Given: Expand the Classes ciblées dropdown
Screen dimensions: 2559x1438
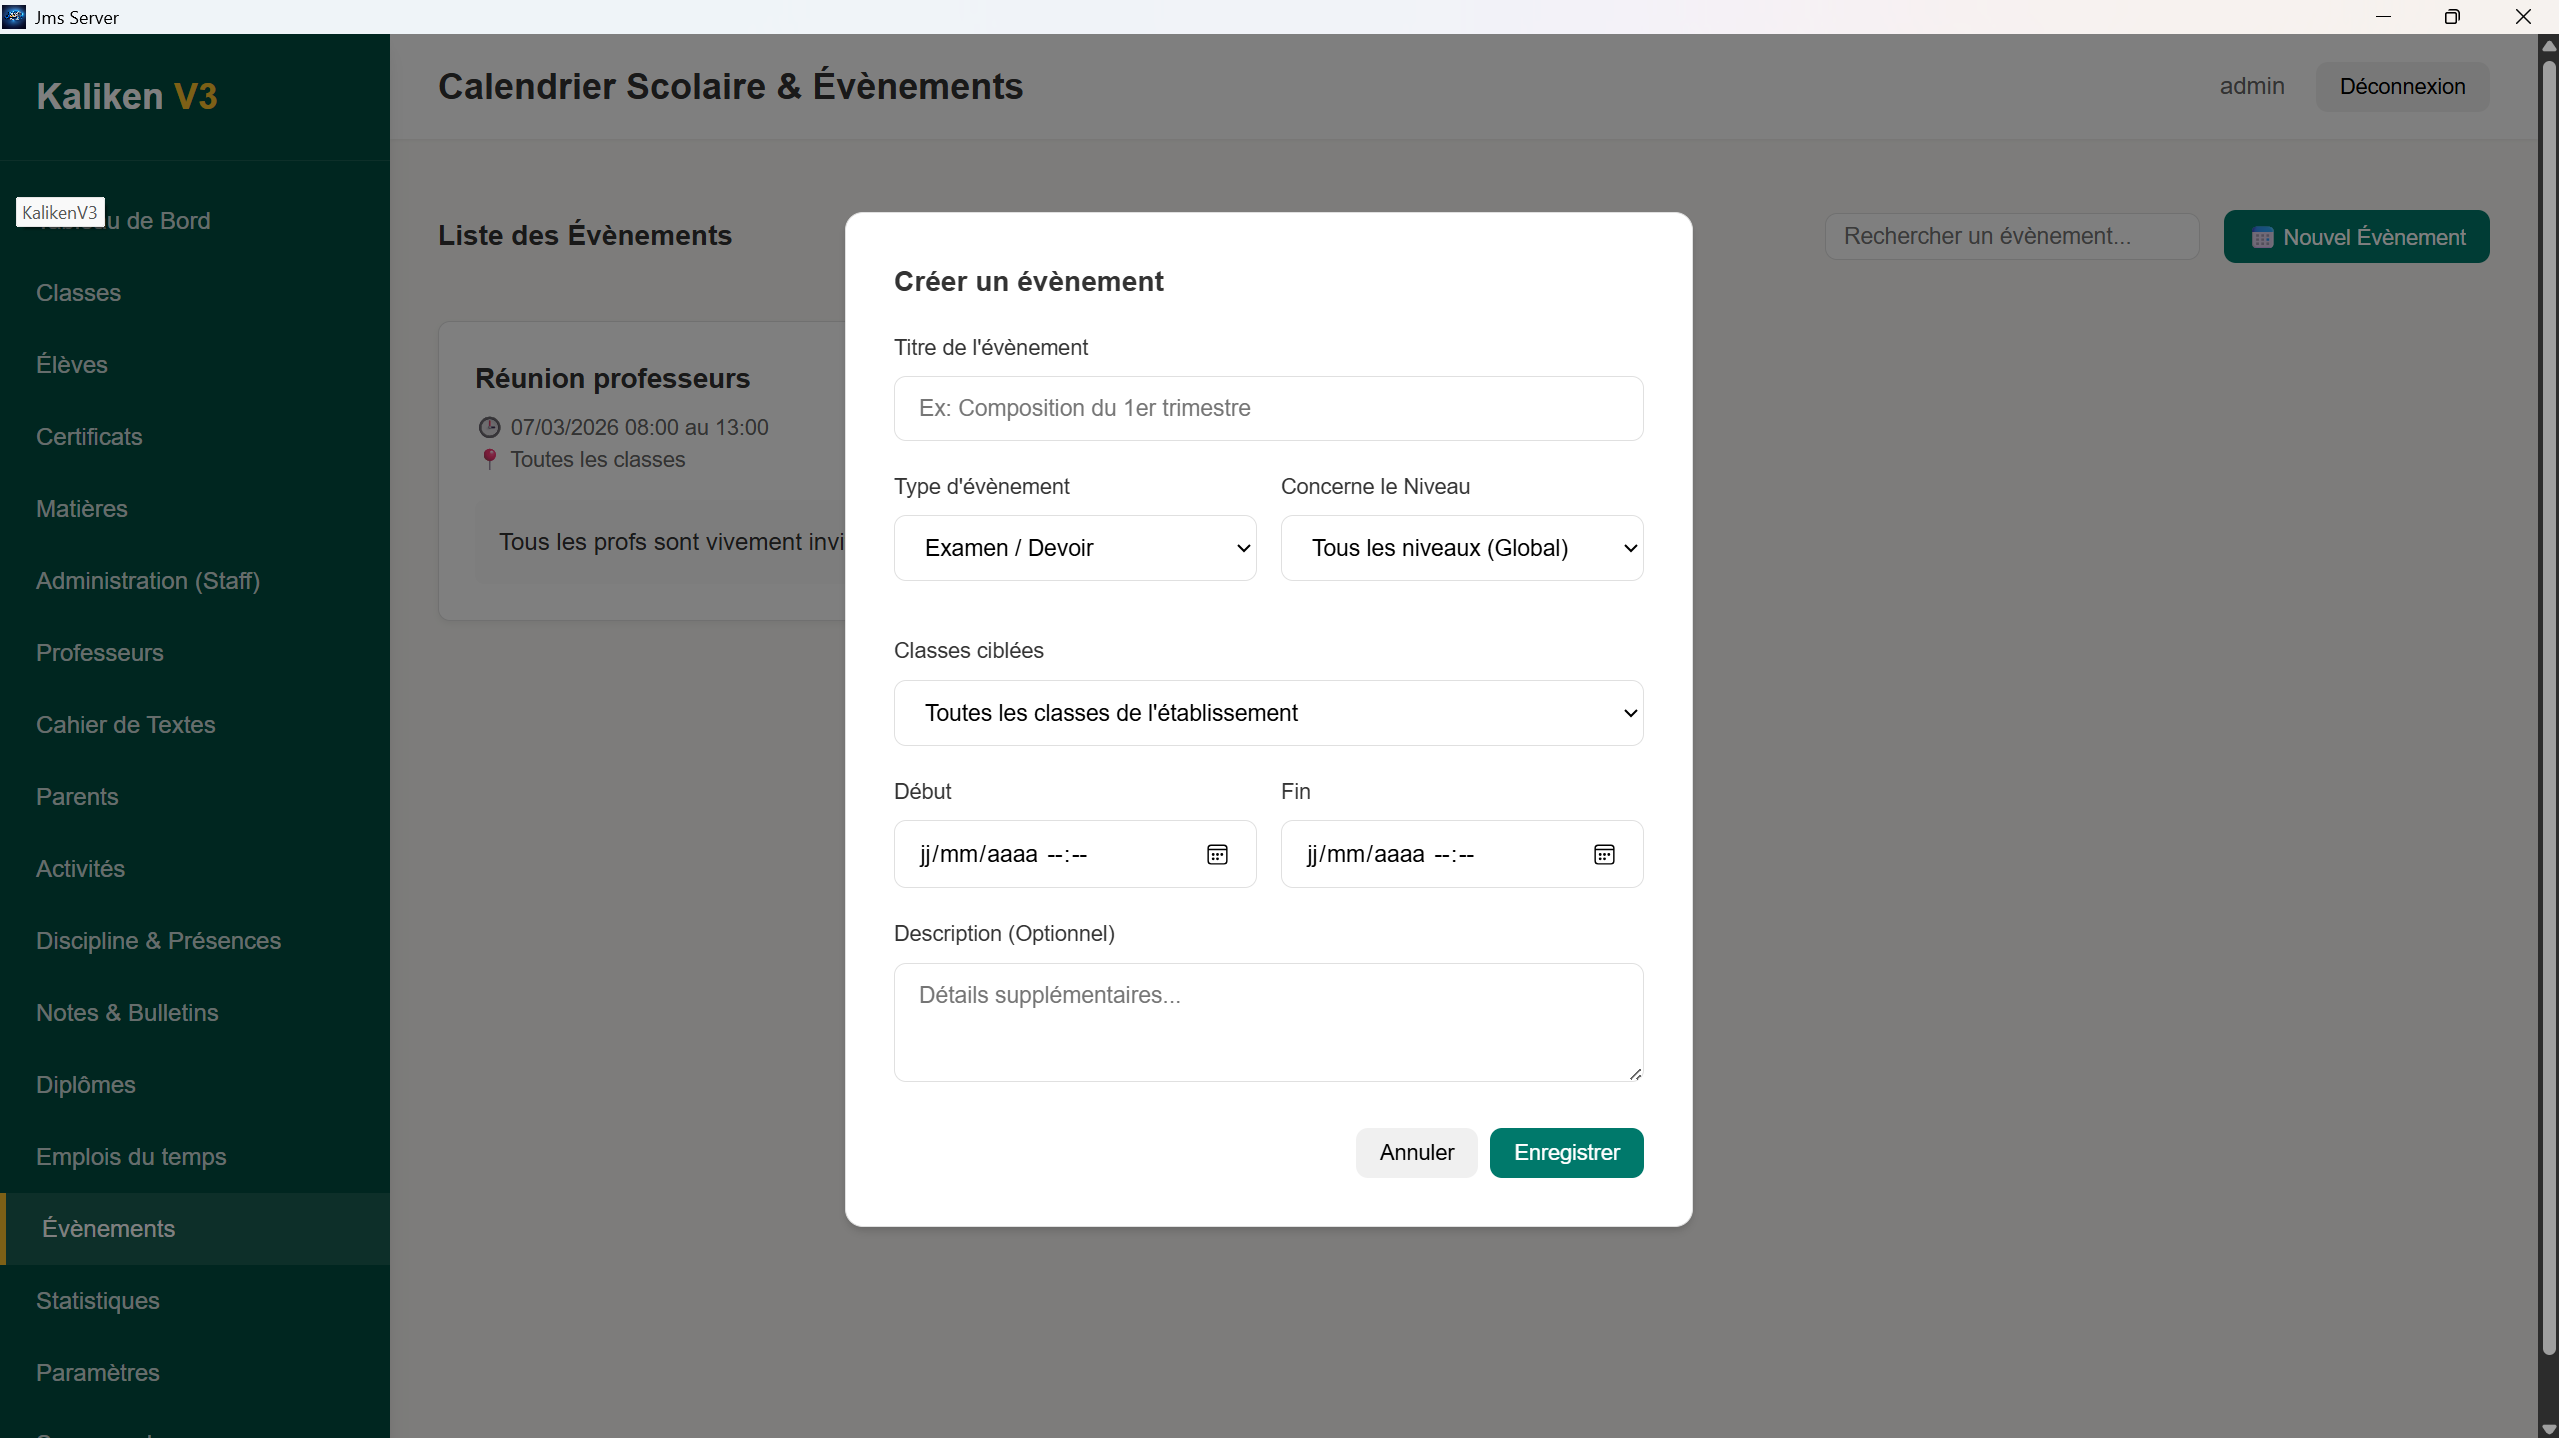Looking at the screenshot, I should (x=1267, y=713).
